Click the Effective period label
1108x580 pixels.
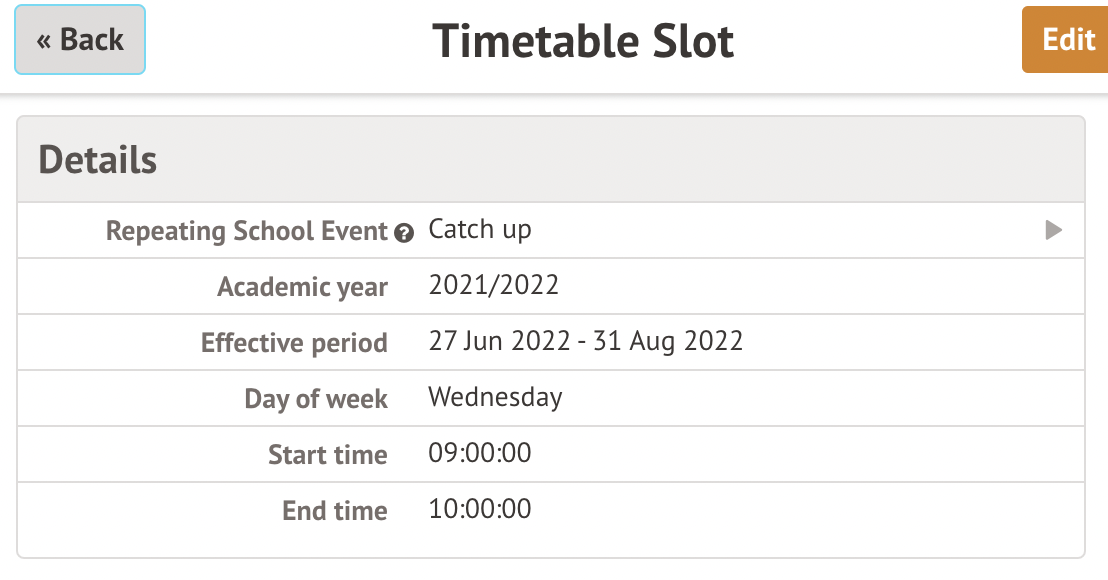(294, 343)
